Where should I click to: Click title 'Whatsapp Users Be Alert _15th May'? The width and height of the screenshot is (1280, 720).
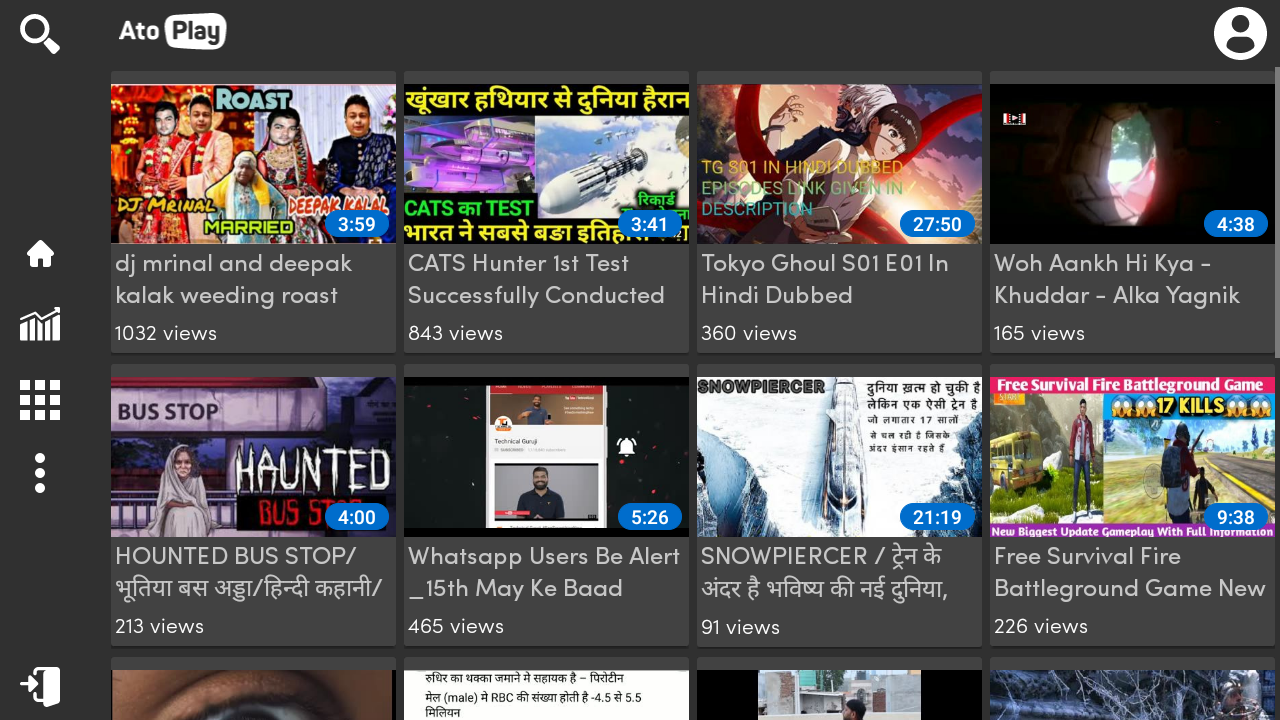(544, 572)
